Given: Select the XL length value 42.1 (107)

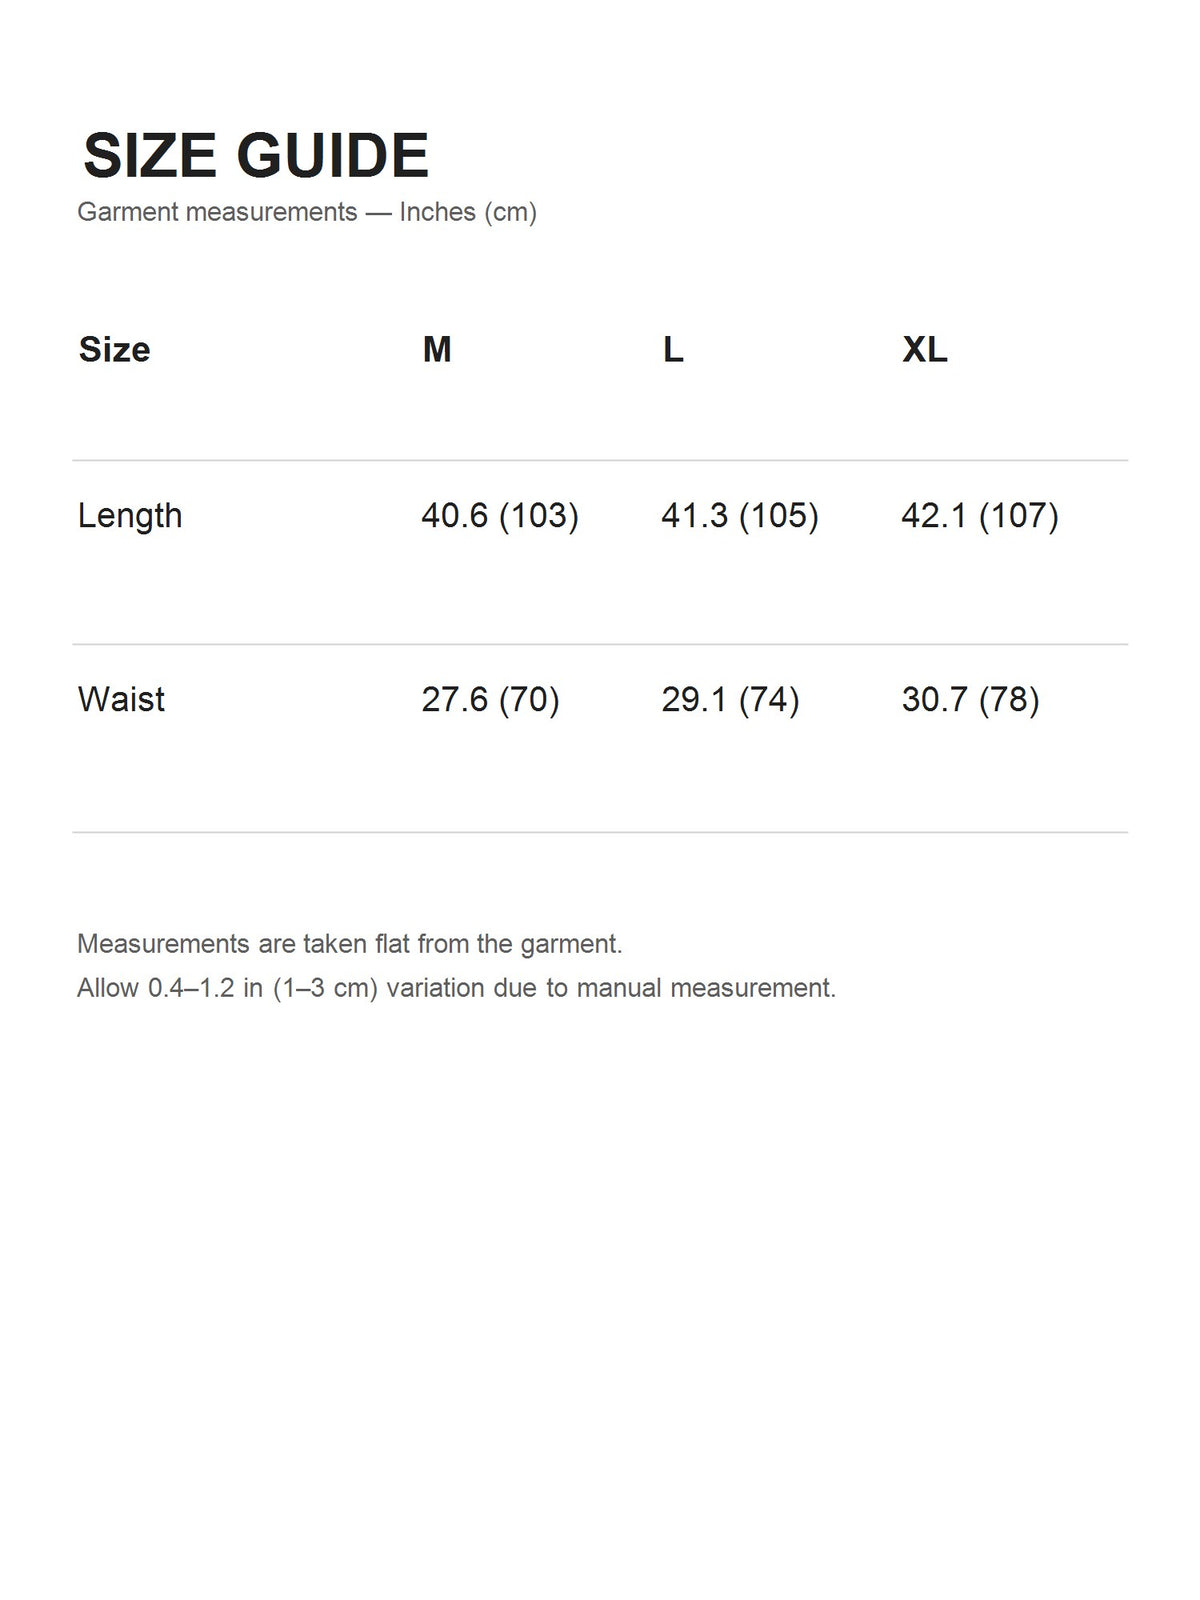Looking at the screenshot, I should pyautogui.click(x=980, y=516).
